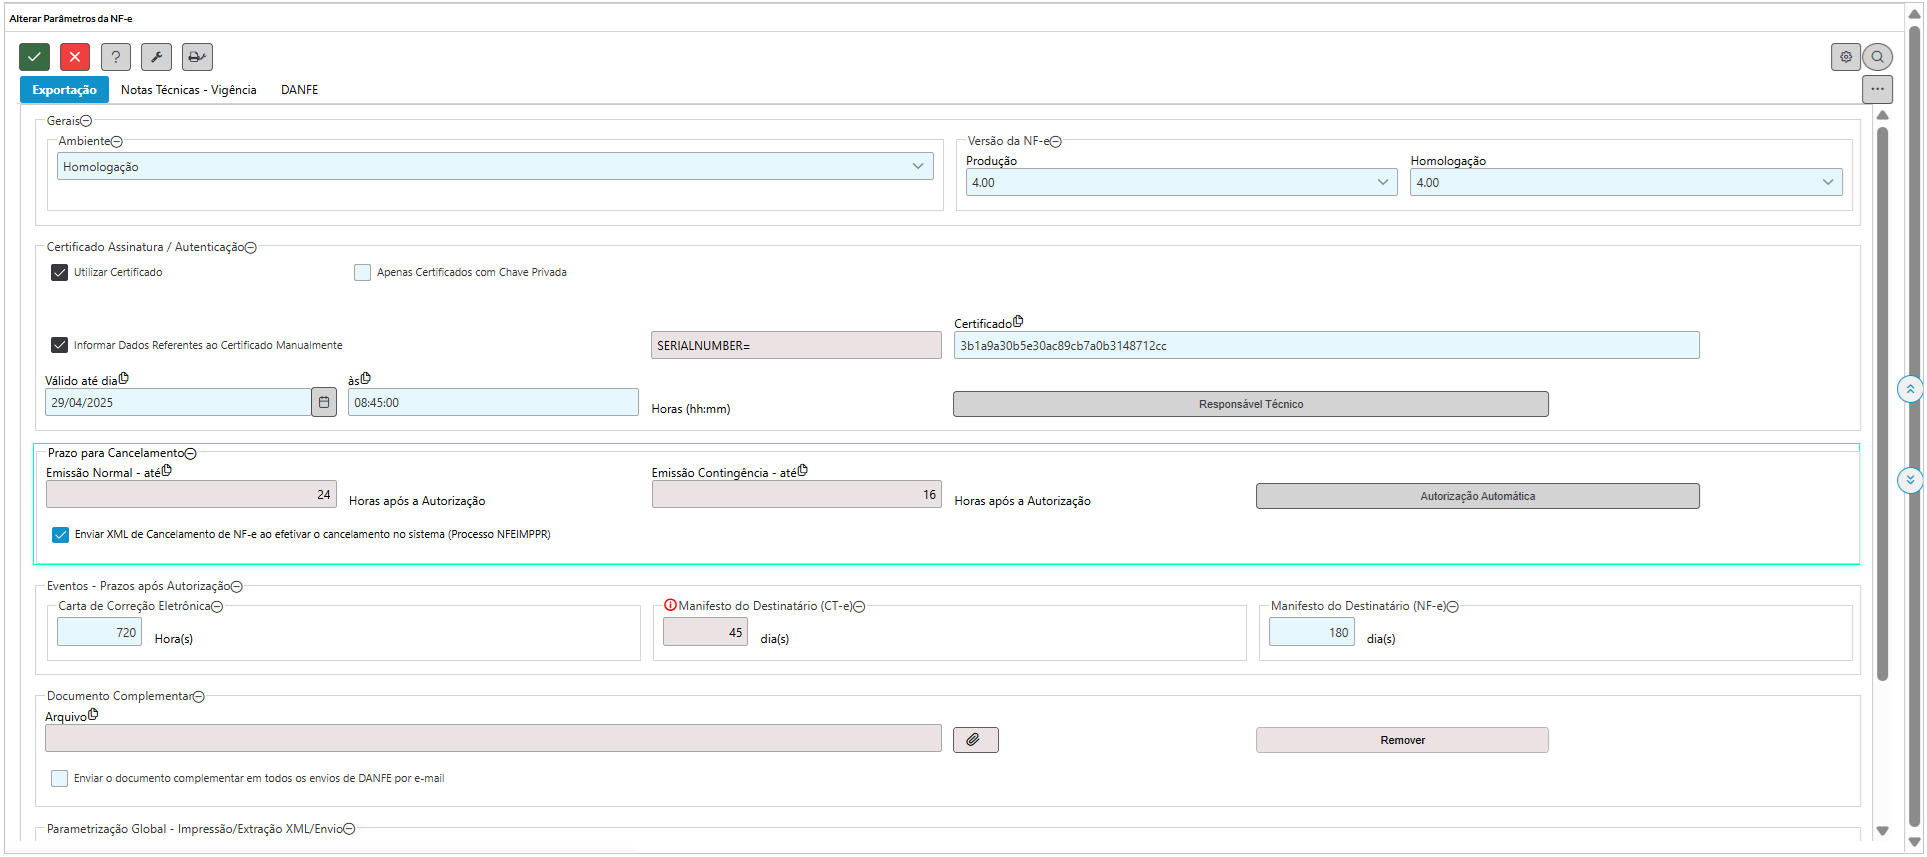The height and width of the screenshot is (857, 1927).
Task: Open the Produção version dropdown
Action: (1180, 183)
